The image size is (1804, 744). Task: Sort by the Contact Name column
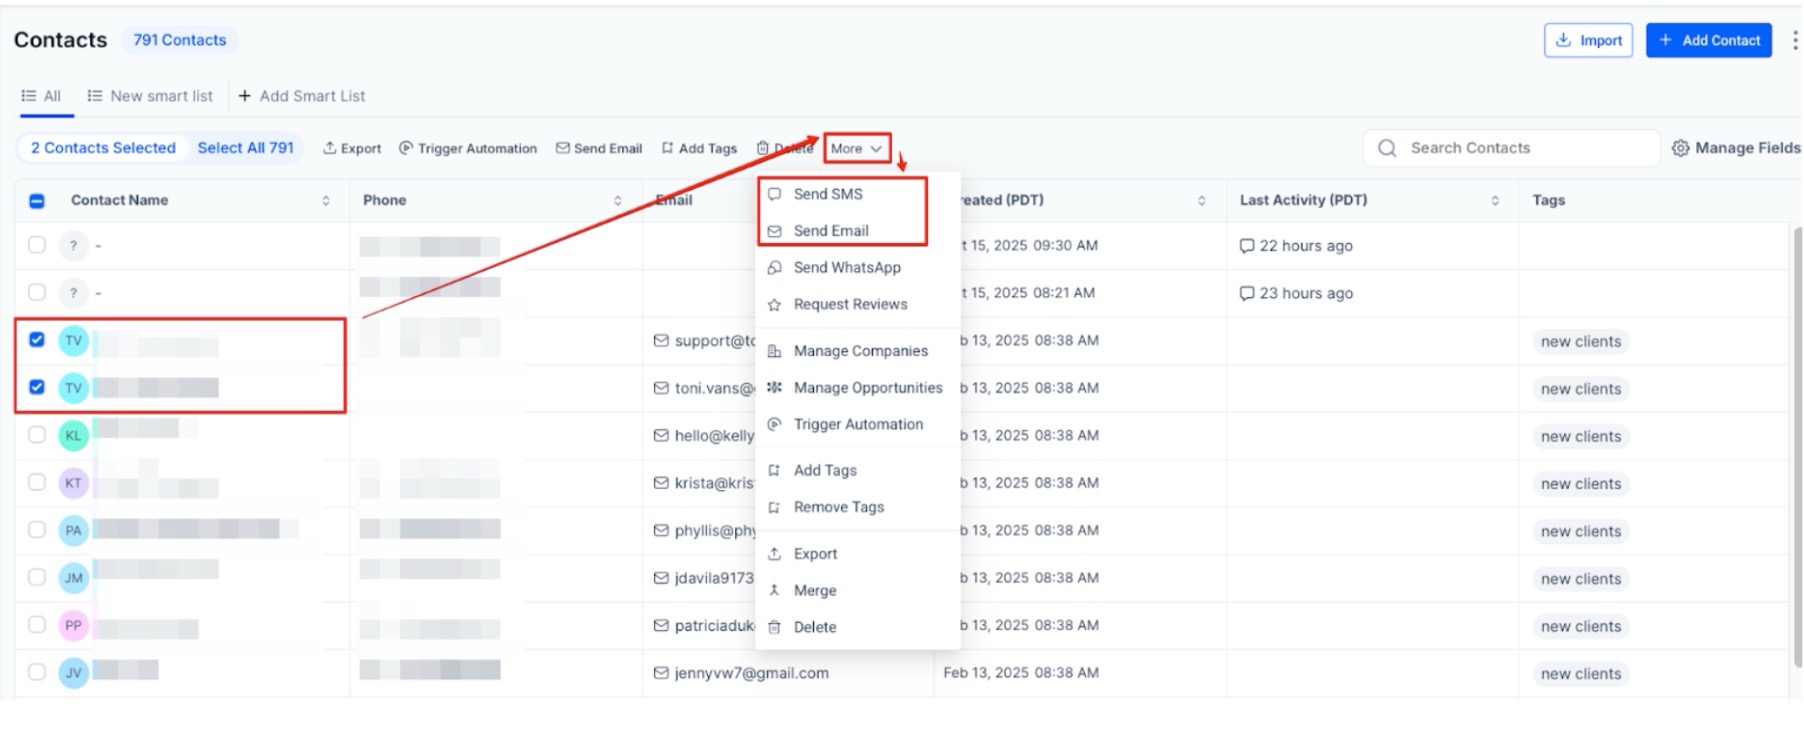tap(325, 201)
